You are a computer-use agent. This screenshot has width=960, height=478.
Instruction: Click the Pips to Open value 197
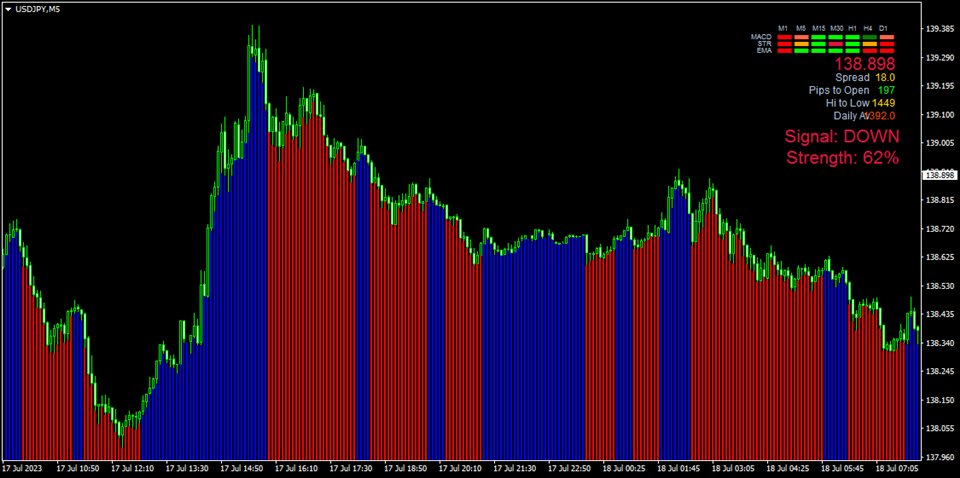pos(886,90)
